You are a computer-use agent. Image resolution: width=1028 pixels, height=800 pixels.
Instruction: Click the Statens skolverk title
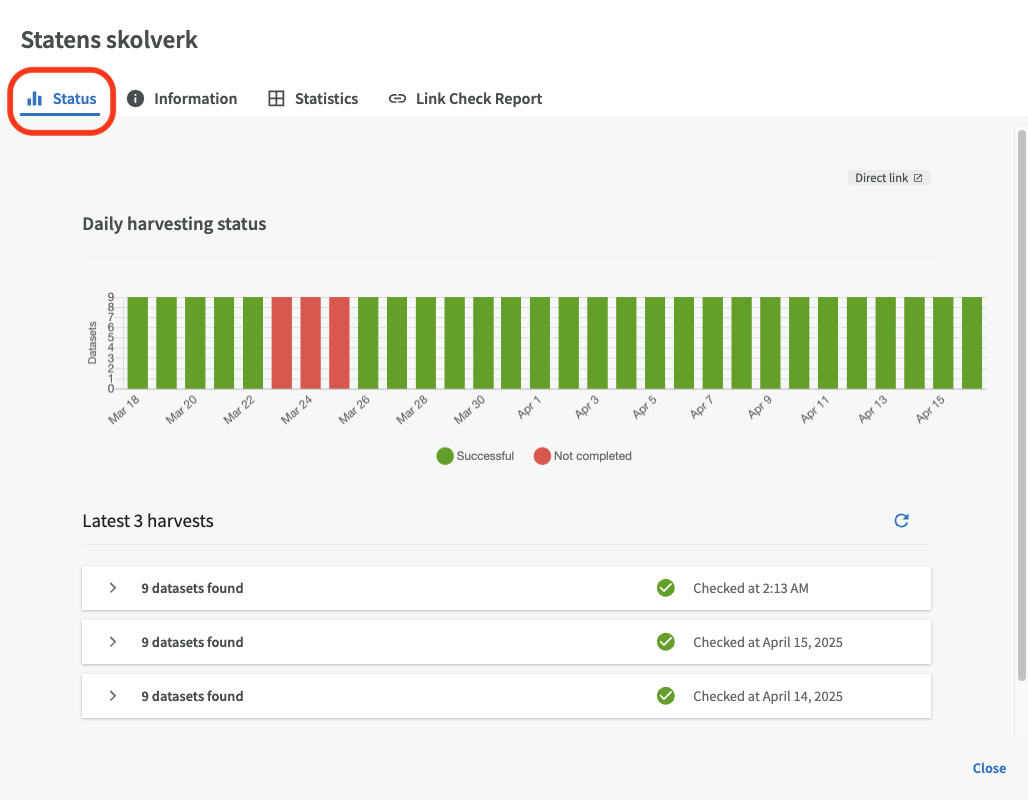109,39
